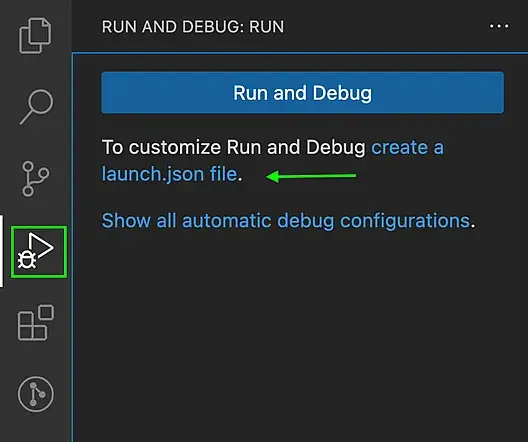Screen dimensions: 528x442
Task: Open the circular Git graph icon
Action: [36, 394]
